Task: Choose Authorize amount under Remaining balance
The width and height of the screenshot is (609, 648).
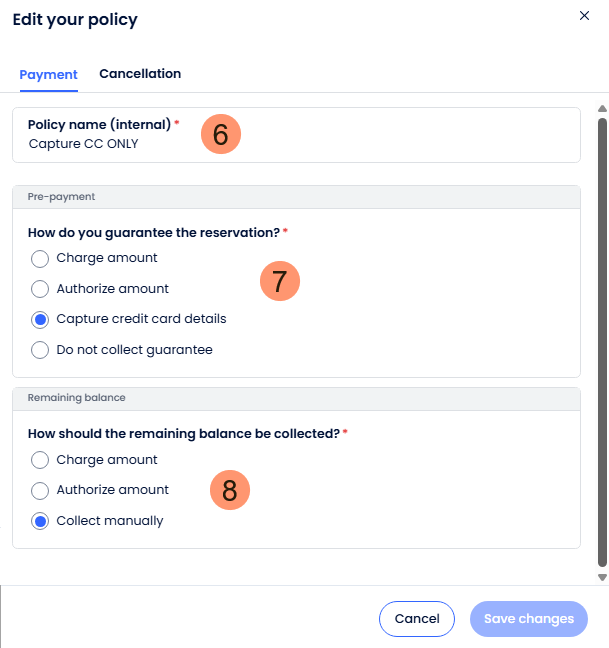Action: tap(40, 491)
